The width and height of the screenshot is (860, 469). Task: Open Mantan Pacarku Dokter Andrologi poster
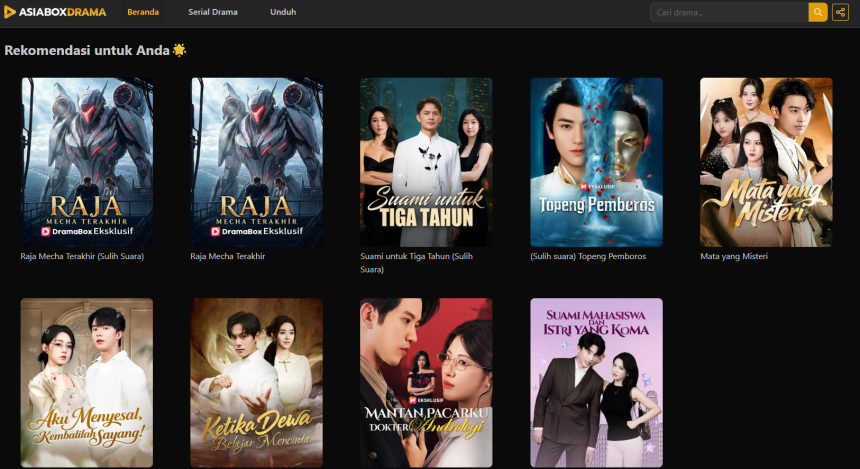[426, 383]
